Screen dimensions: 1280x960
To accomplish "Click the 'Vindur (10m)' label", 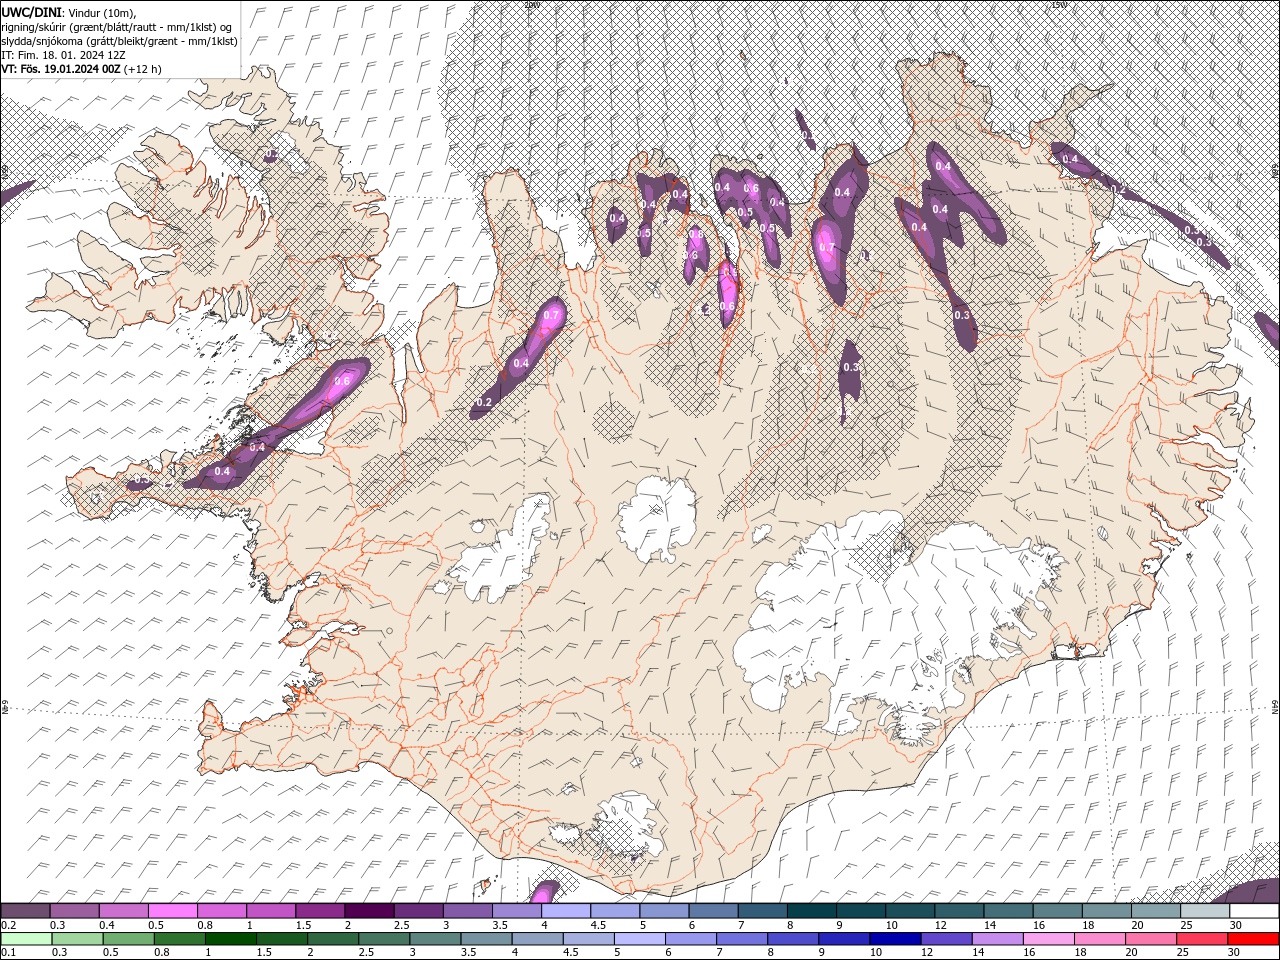I will 102,12.
